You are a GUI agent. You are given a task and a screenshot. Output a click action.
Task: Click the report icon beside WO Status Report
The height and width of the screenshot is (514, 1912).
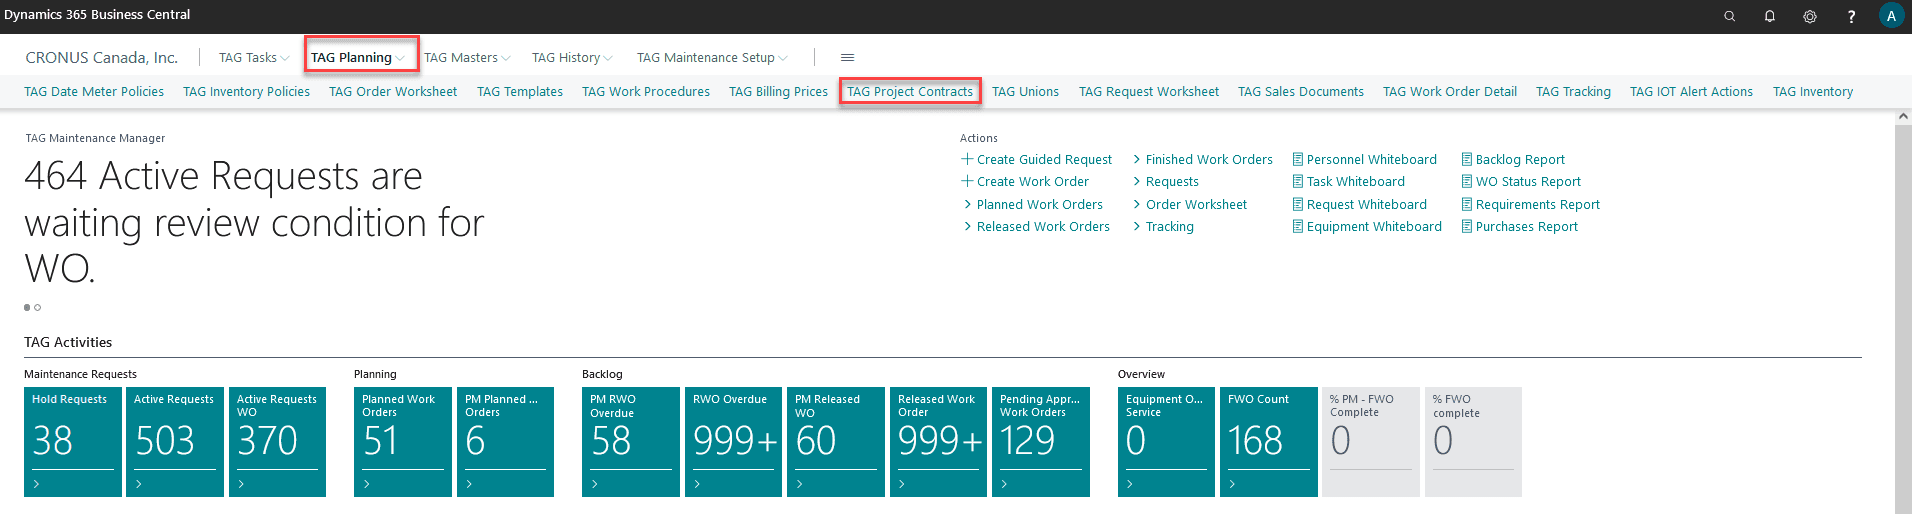(1467, 181)
